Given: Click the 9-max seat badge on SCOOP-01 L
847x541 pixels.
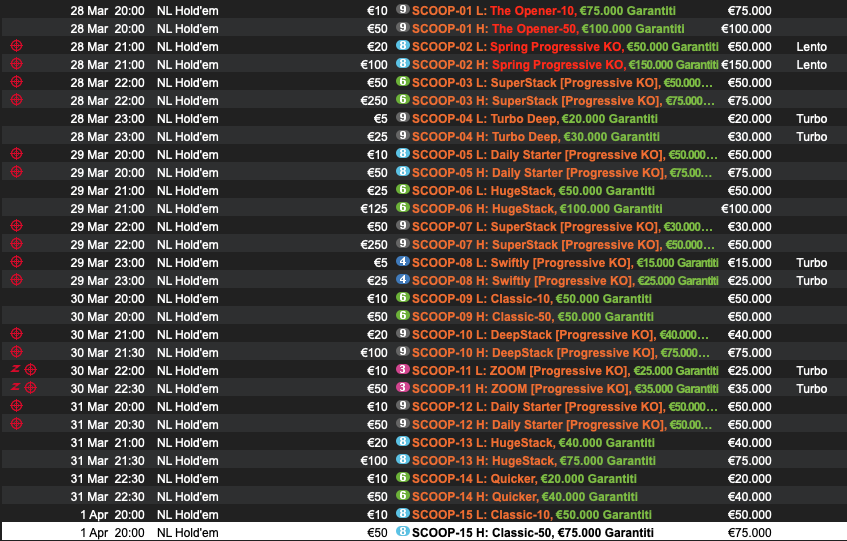Looking at the screenshot, I should coord(402,9).
